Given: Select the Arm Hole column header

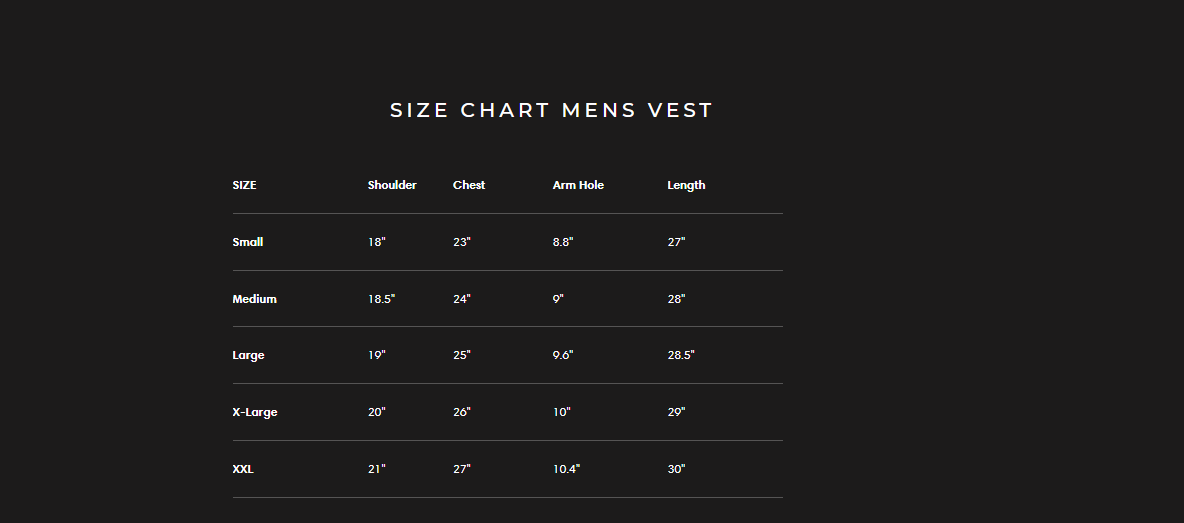Looking at the screenshot, I should 578,185.
